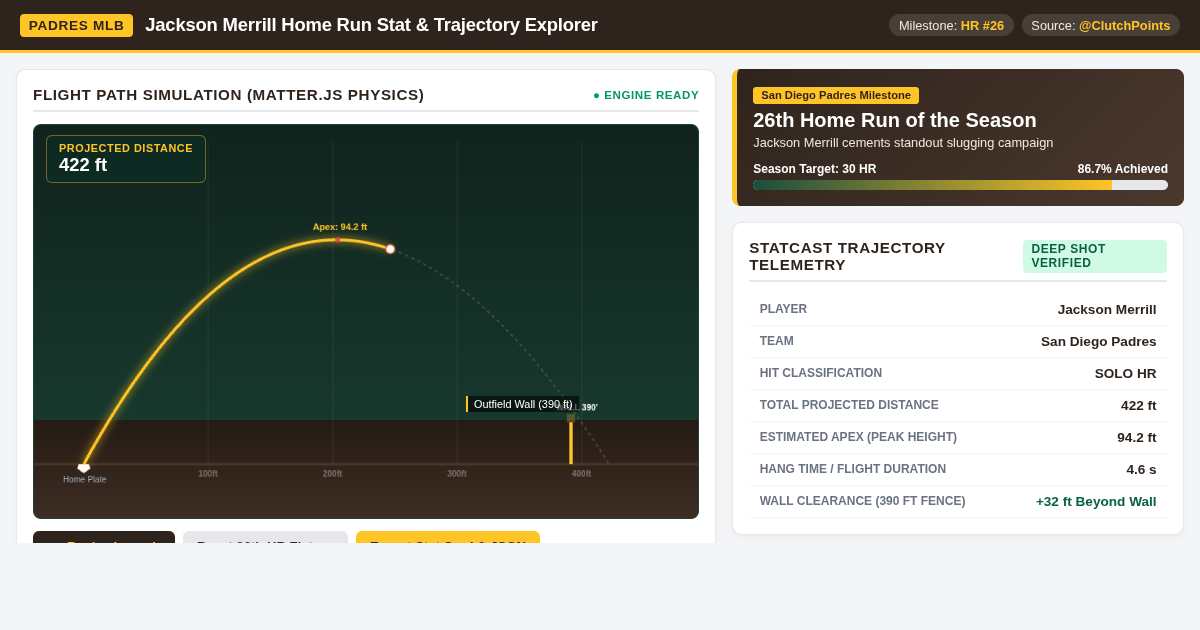
Task: Click the PADRES MLB badge
Action: click(76, 25)
